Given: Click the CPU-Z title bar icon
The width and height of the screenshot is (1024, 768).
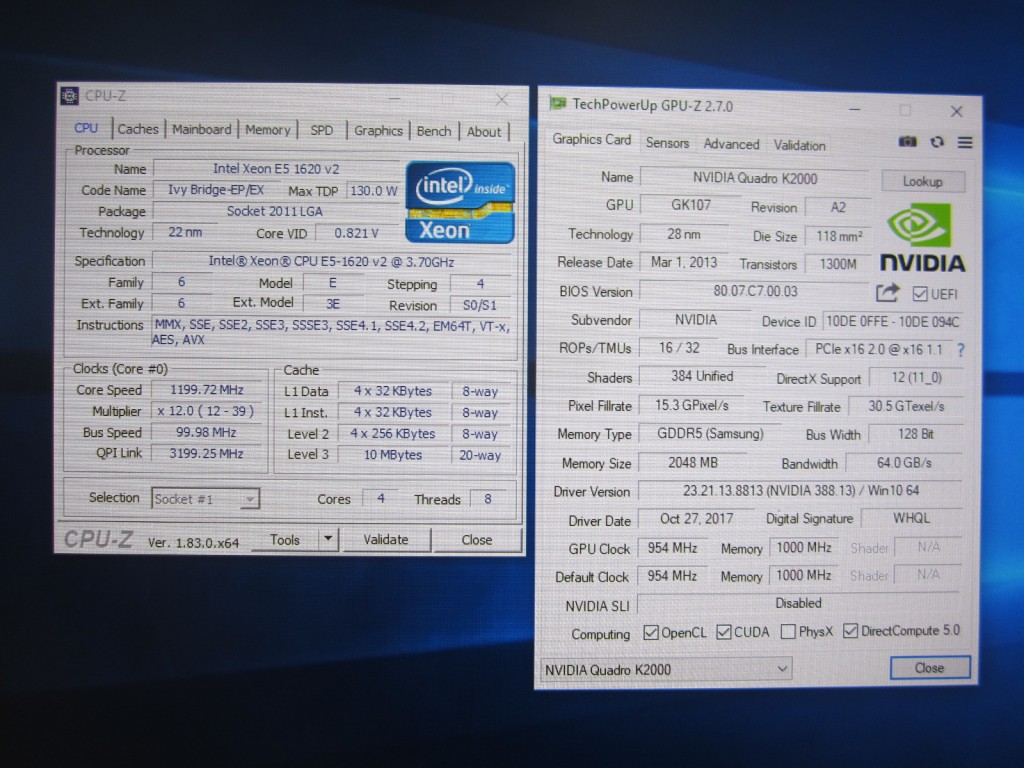Looking at the screenshot, I should click(x=70, y=96).
